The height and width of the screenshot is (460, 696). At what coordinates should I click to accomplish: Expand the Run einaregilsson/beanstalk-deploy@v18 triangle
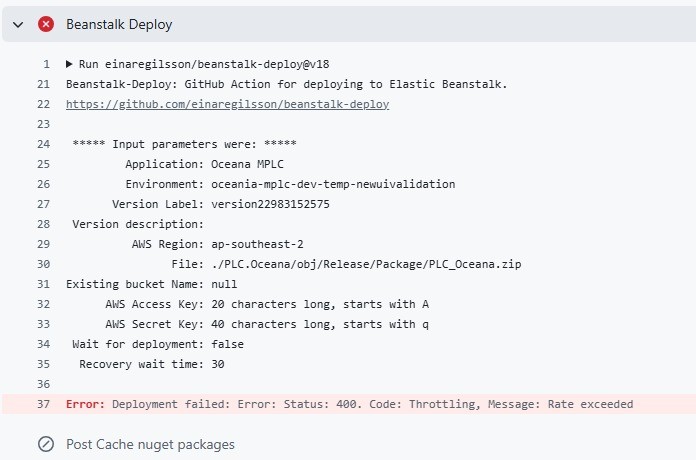[69, 64]
